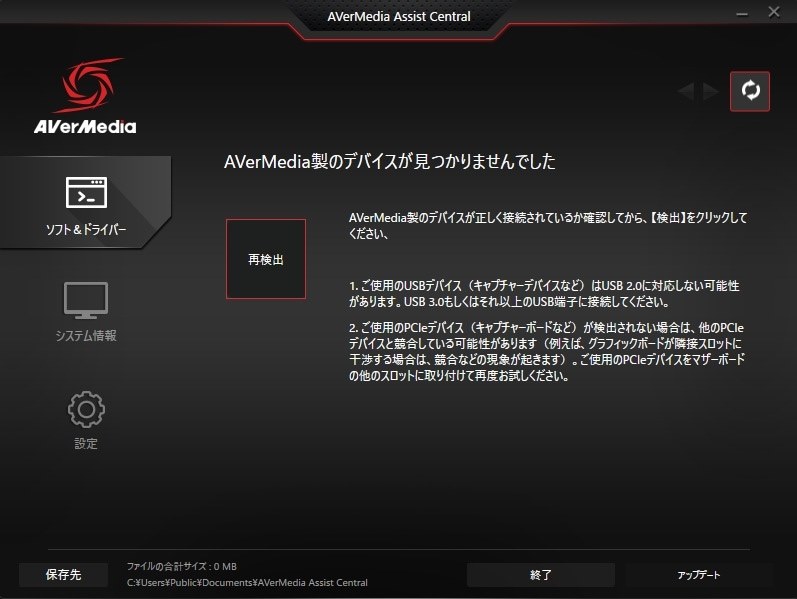The image size is (797, 599).
Task: Click the 終了 button
Action: (540, 575)
